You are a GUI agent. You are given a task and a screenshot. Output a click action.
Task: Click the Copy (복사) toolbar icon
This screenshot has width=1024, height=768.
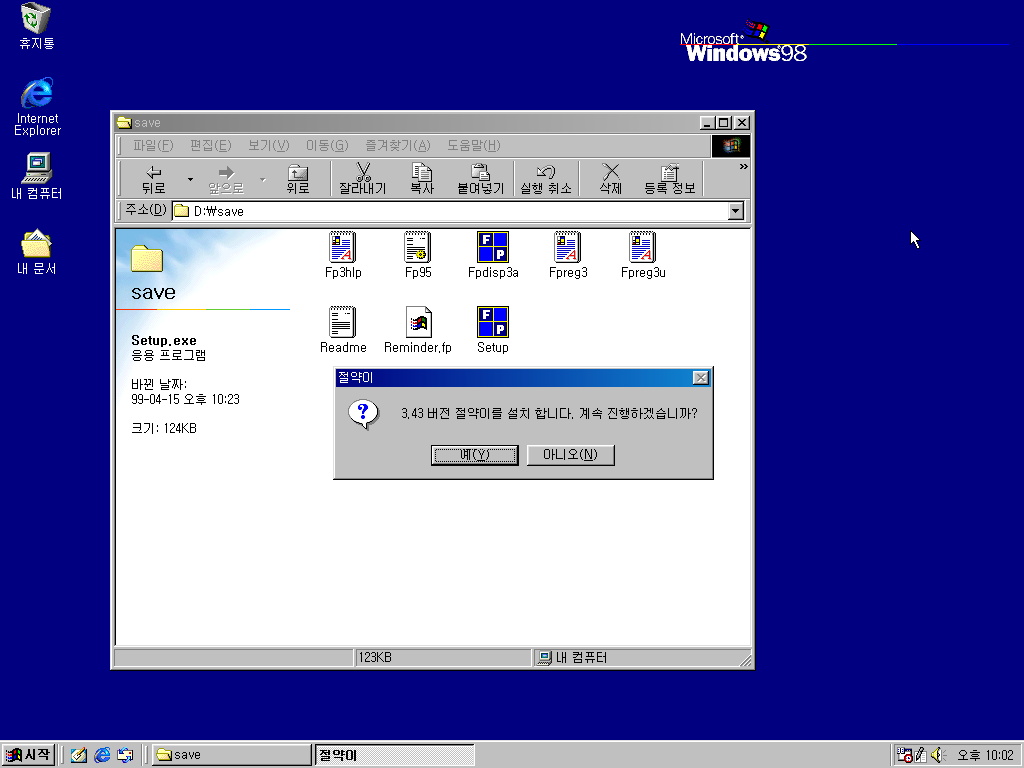coord(422,179)
